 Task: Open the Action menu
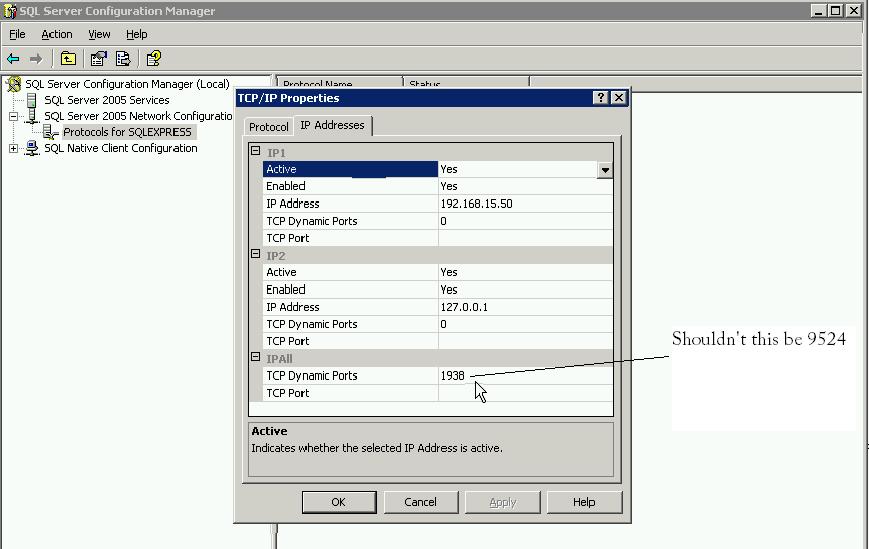click(x=56, y=34)
